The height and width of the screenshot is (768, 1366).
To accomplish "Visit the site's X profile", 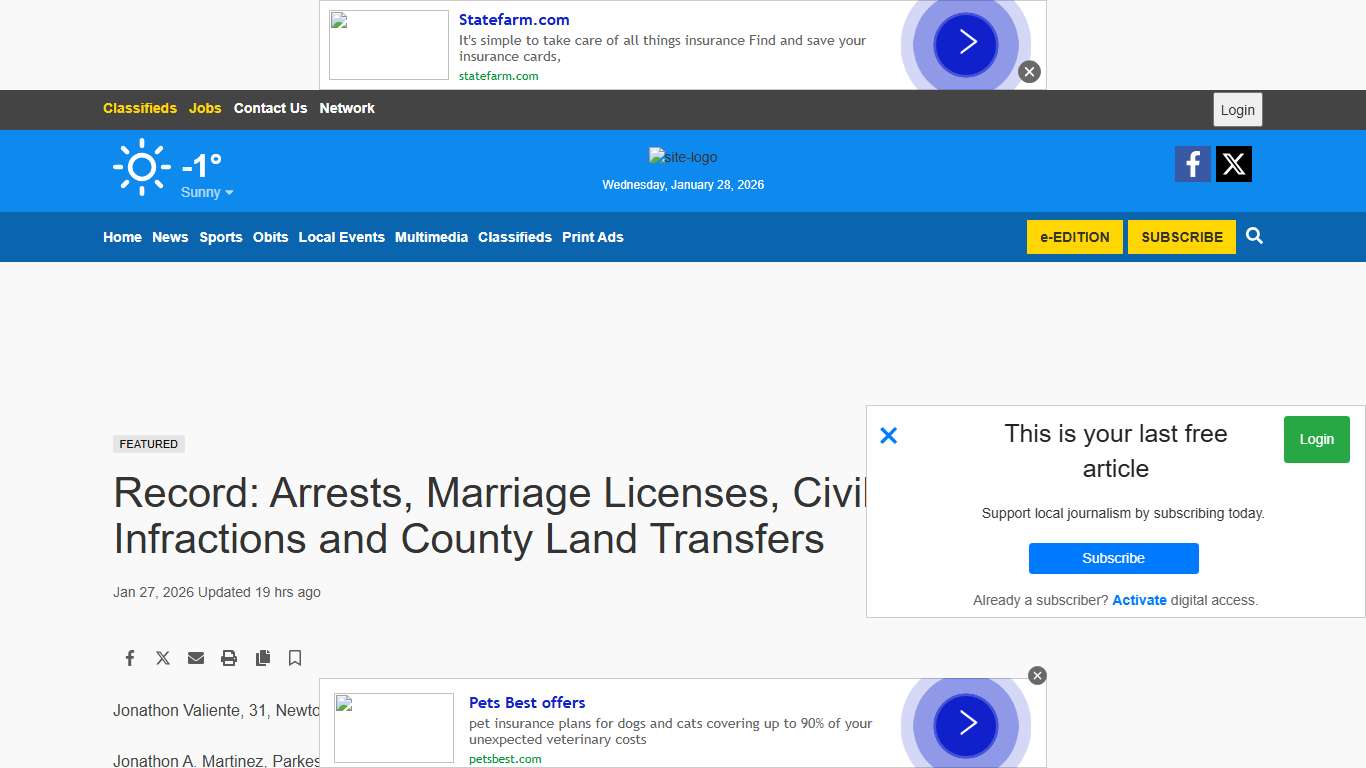I will point(1233,163).
